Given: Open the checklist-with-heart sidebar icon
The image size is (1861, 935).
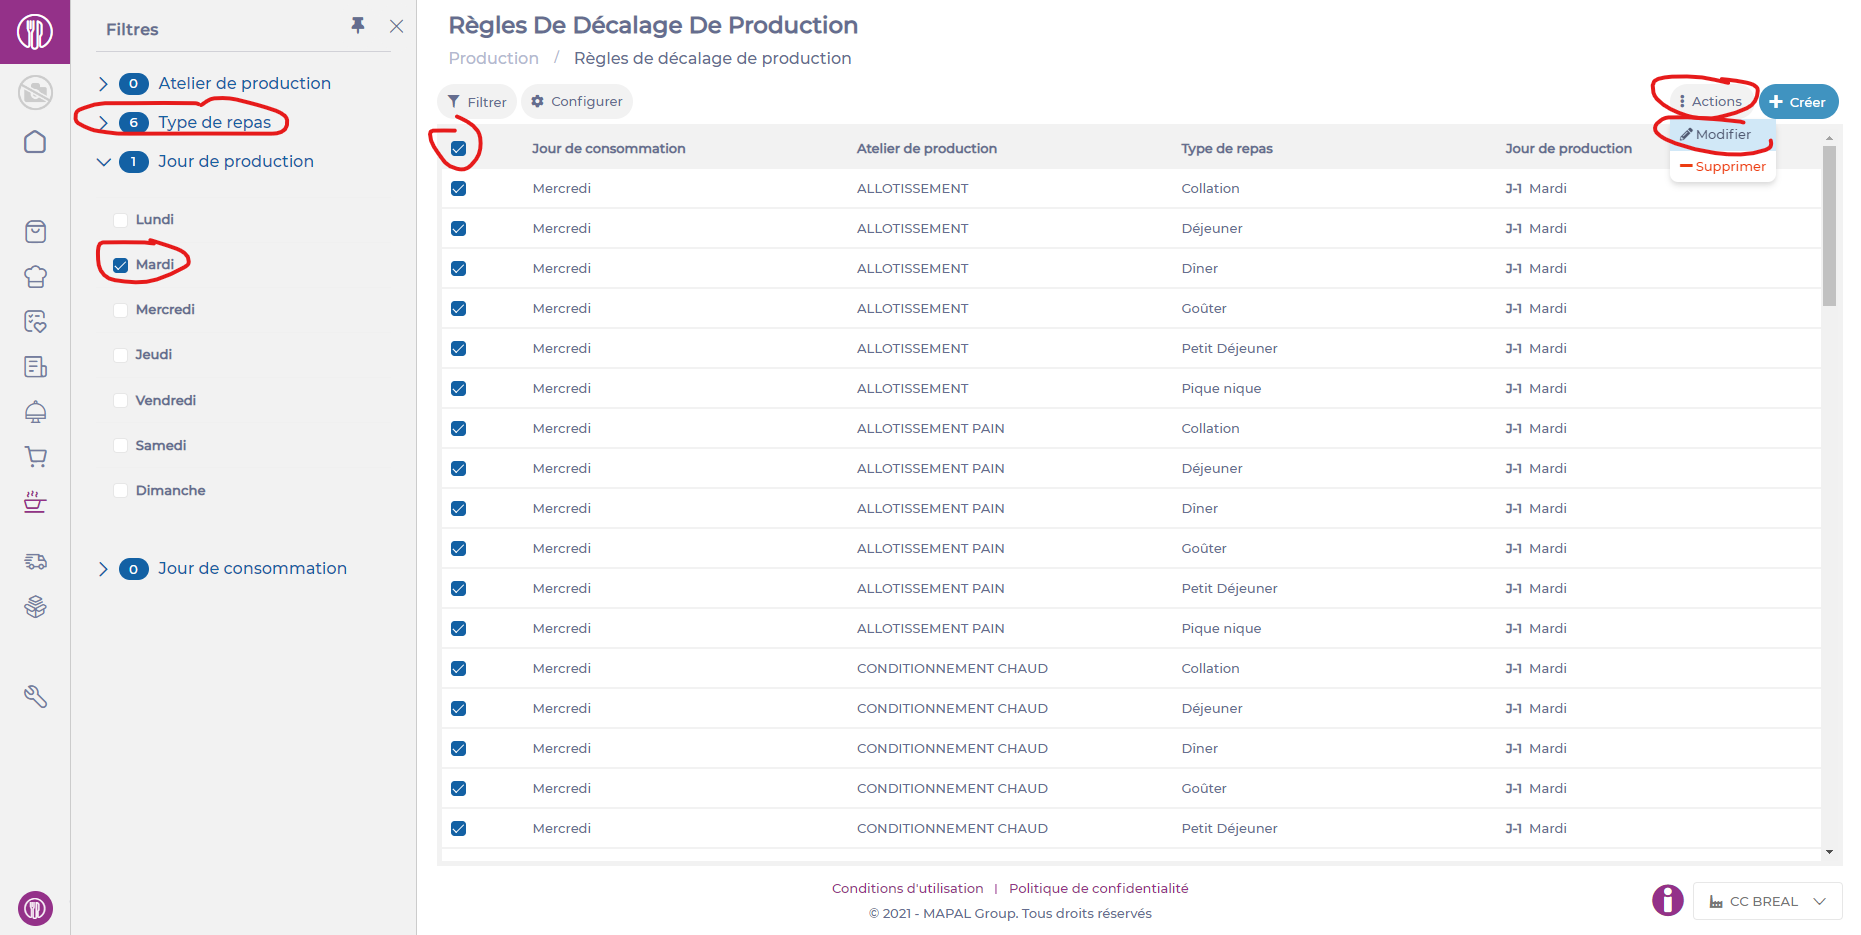Looking at the screenshot, I should click(35, 322).
